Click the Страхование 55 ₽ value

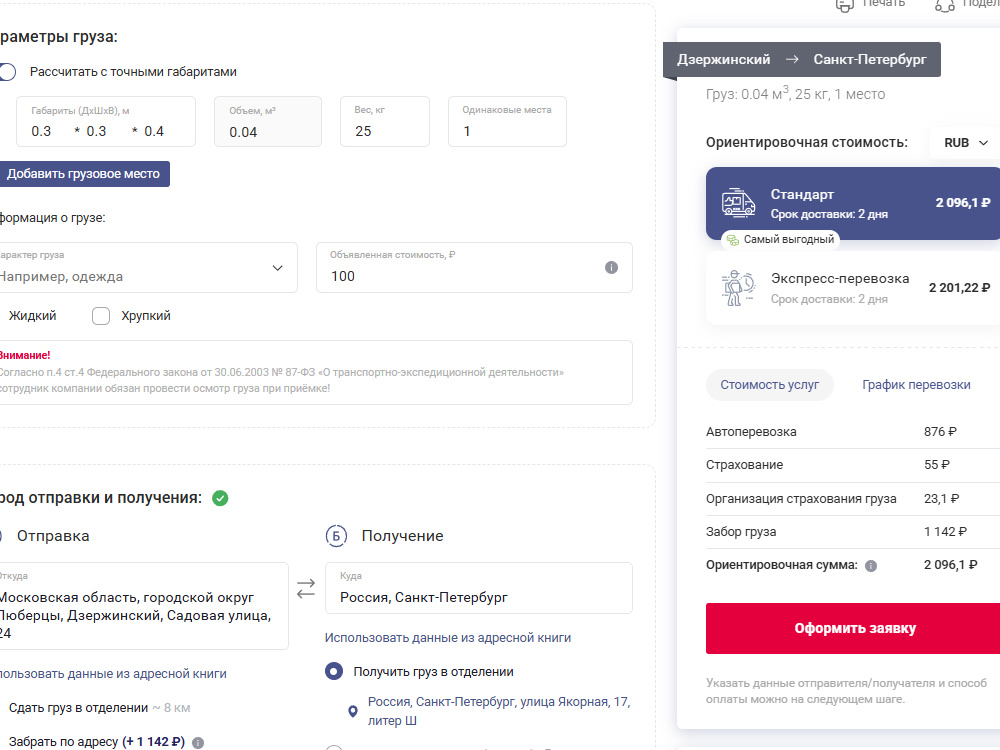936,465
